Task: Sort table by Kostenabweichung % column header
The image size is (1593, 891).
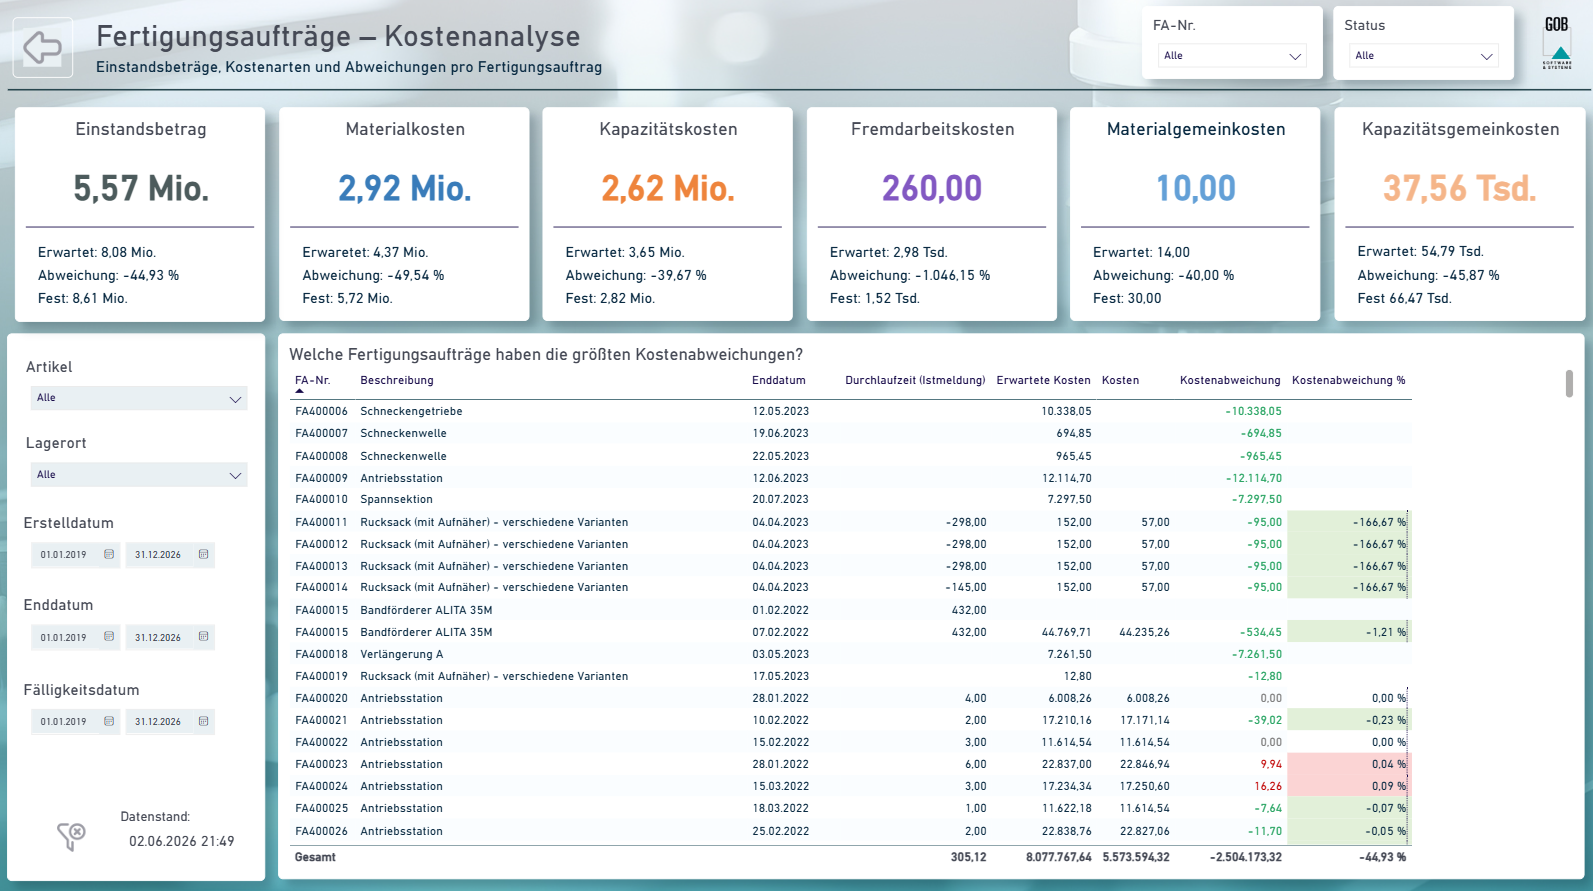Action: point(1348,380)
